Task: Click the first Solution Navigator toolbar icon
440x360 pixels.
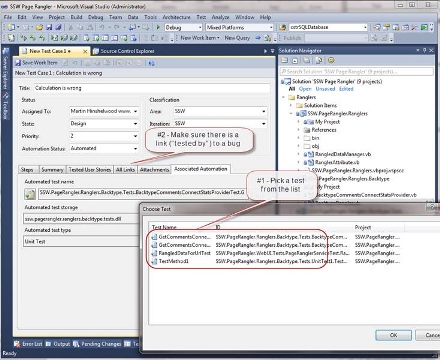Action: 284,60
